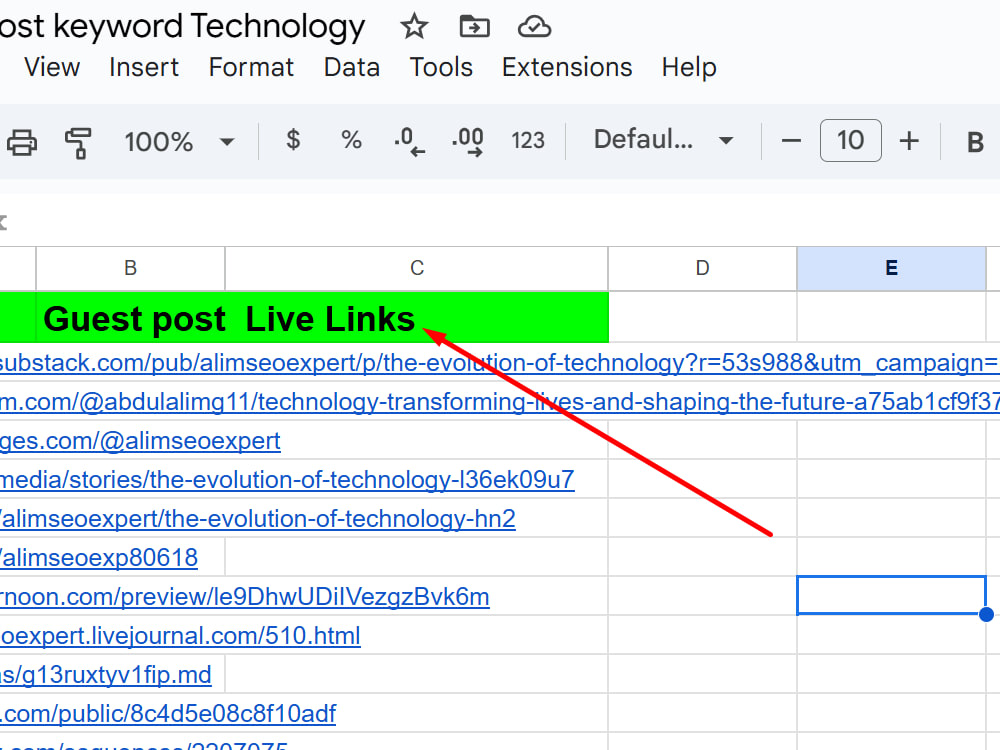Star this spreadsheet document

click(415, 27)
